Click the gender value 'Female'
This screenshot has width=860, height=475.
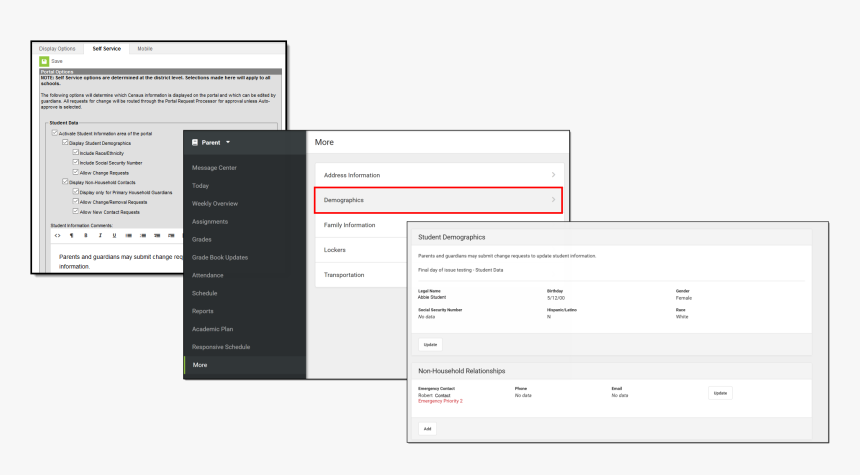point(683,298)
